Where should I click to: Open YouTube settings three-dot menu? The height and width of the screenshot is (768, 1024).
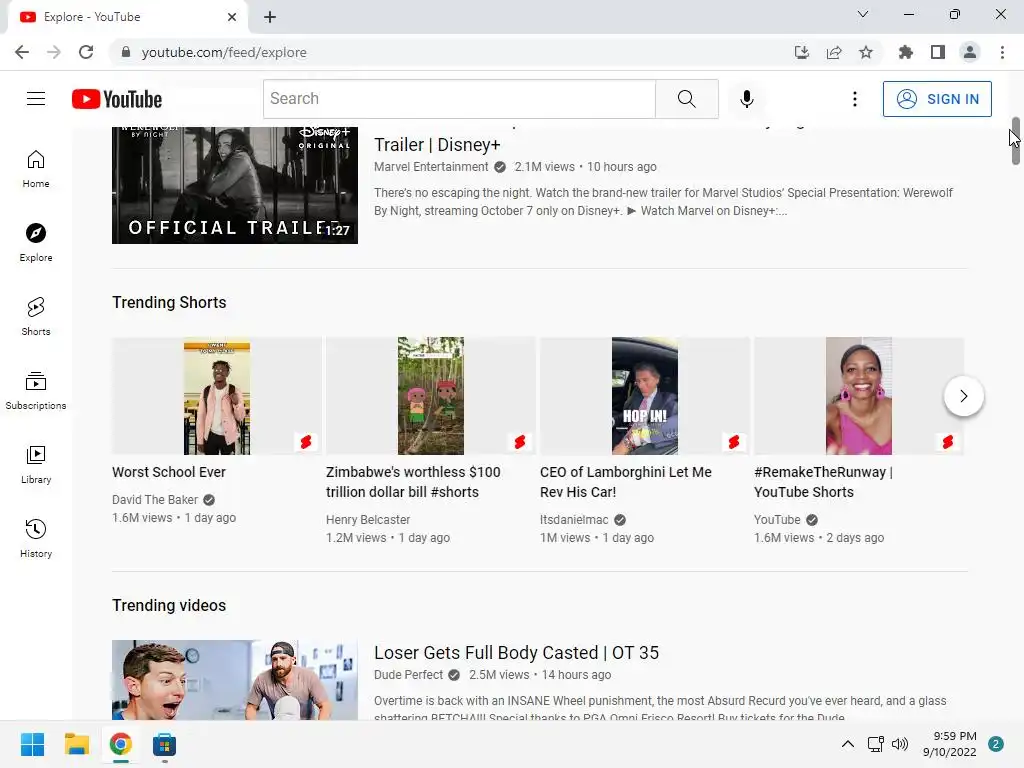click(854, 99)
